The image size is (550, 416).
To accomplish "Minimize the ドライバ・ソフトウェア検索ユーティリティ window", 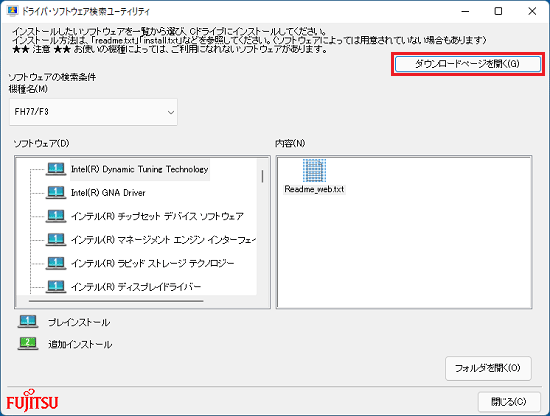I will tap(465, 11).
